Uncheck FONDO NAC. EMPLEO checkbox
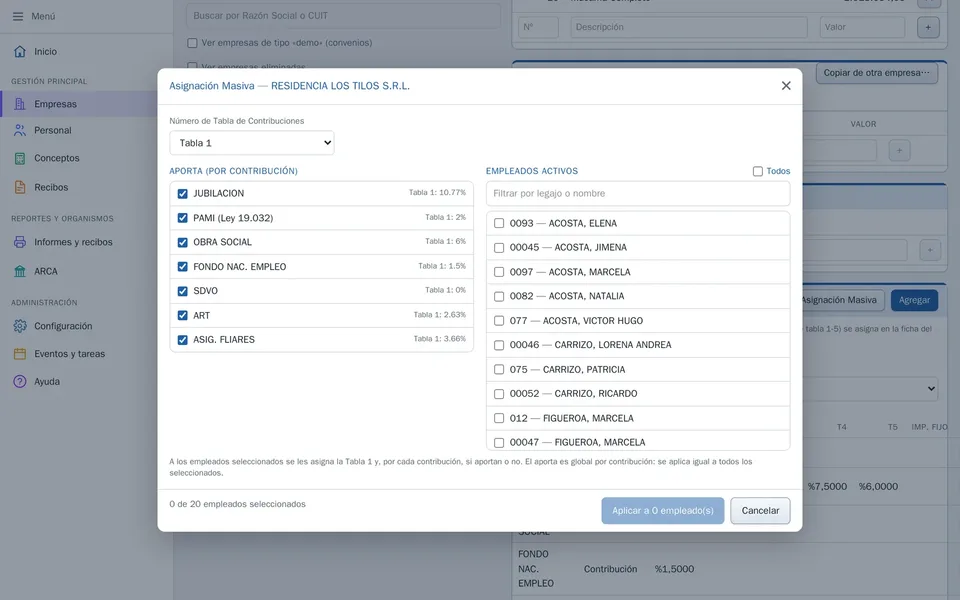This screenshot has width=960, height=600. point(182,267)
